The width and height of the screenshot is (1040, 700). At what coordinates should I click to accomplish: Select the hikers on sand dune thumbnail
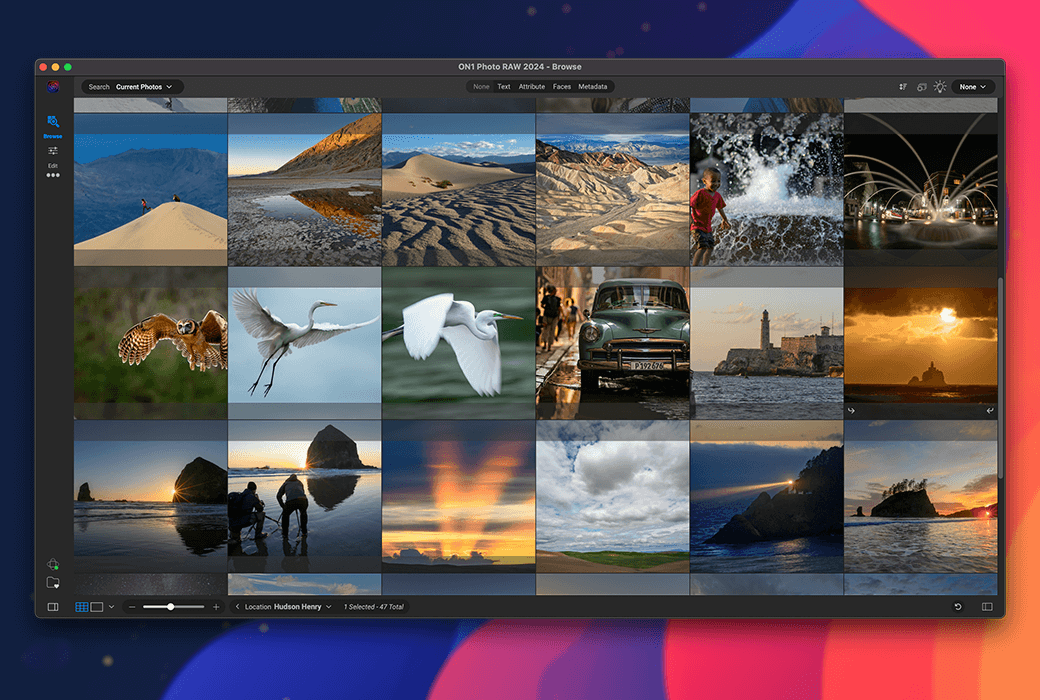(x=151, y=189)
